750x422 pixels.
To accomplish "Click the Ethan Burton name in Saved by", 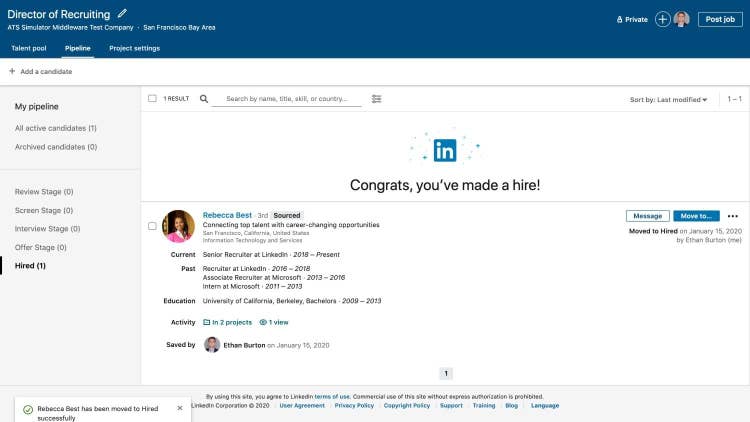I will pos(244,345).
